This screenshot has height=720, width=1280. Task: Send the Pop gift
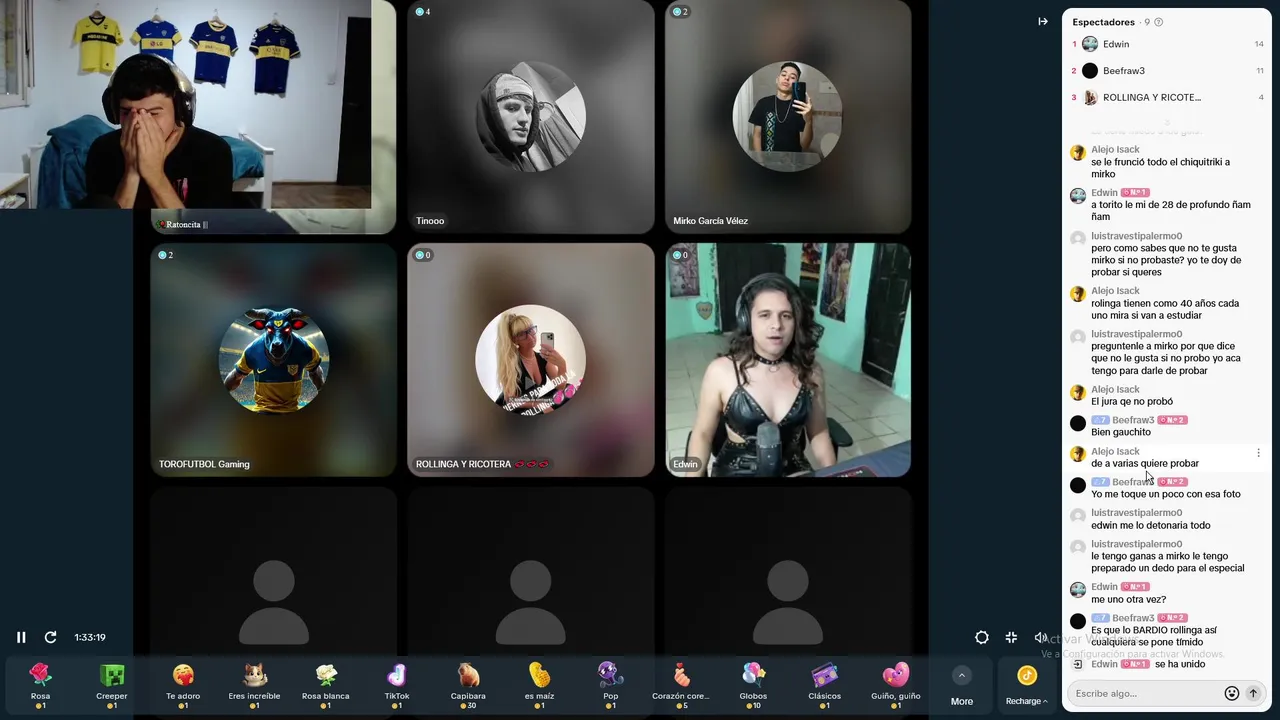pyautogui.click(x=611, y=685)
